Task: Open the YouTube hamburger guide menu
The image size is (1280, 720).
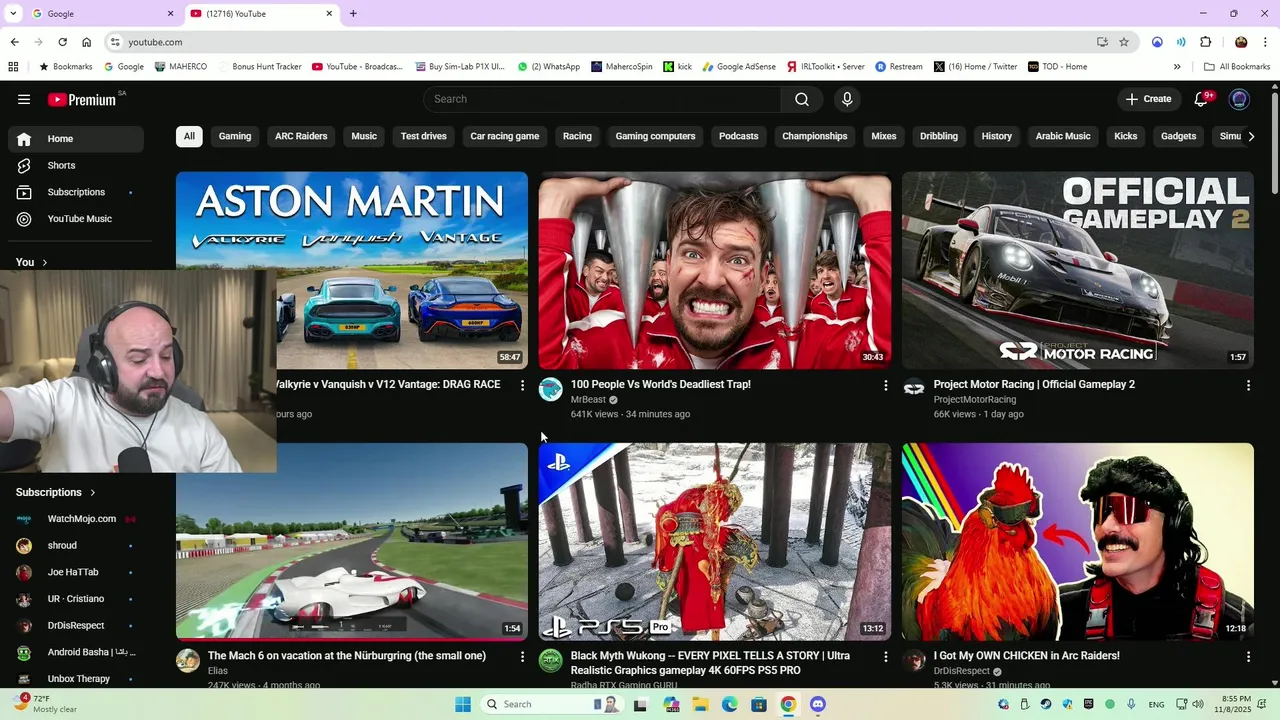Action: (24, 99)
